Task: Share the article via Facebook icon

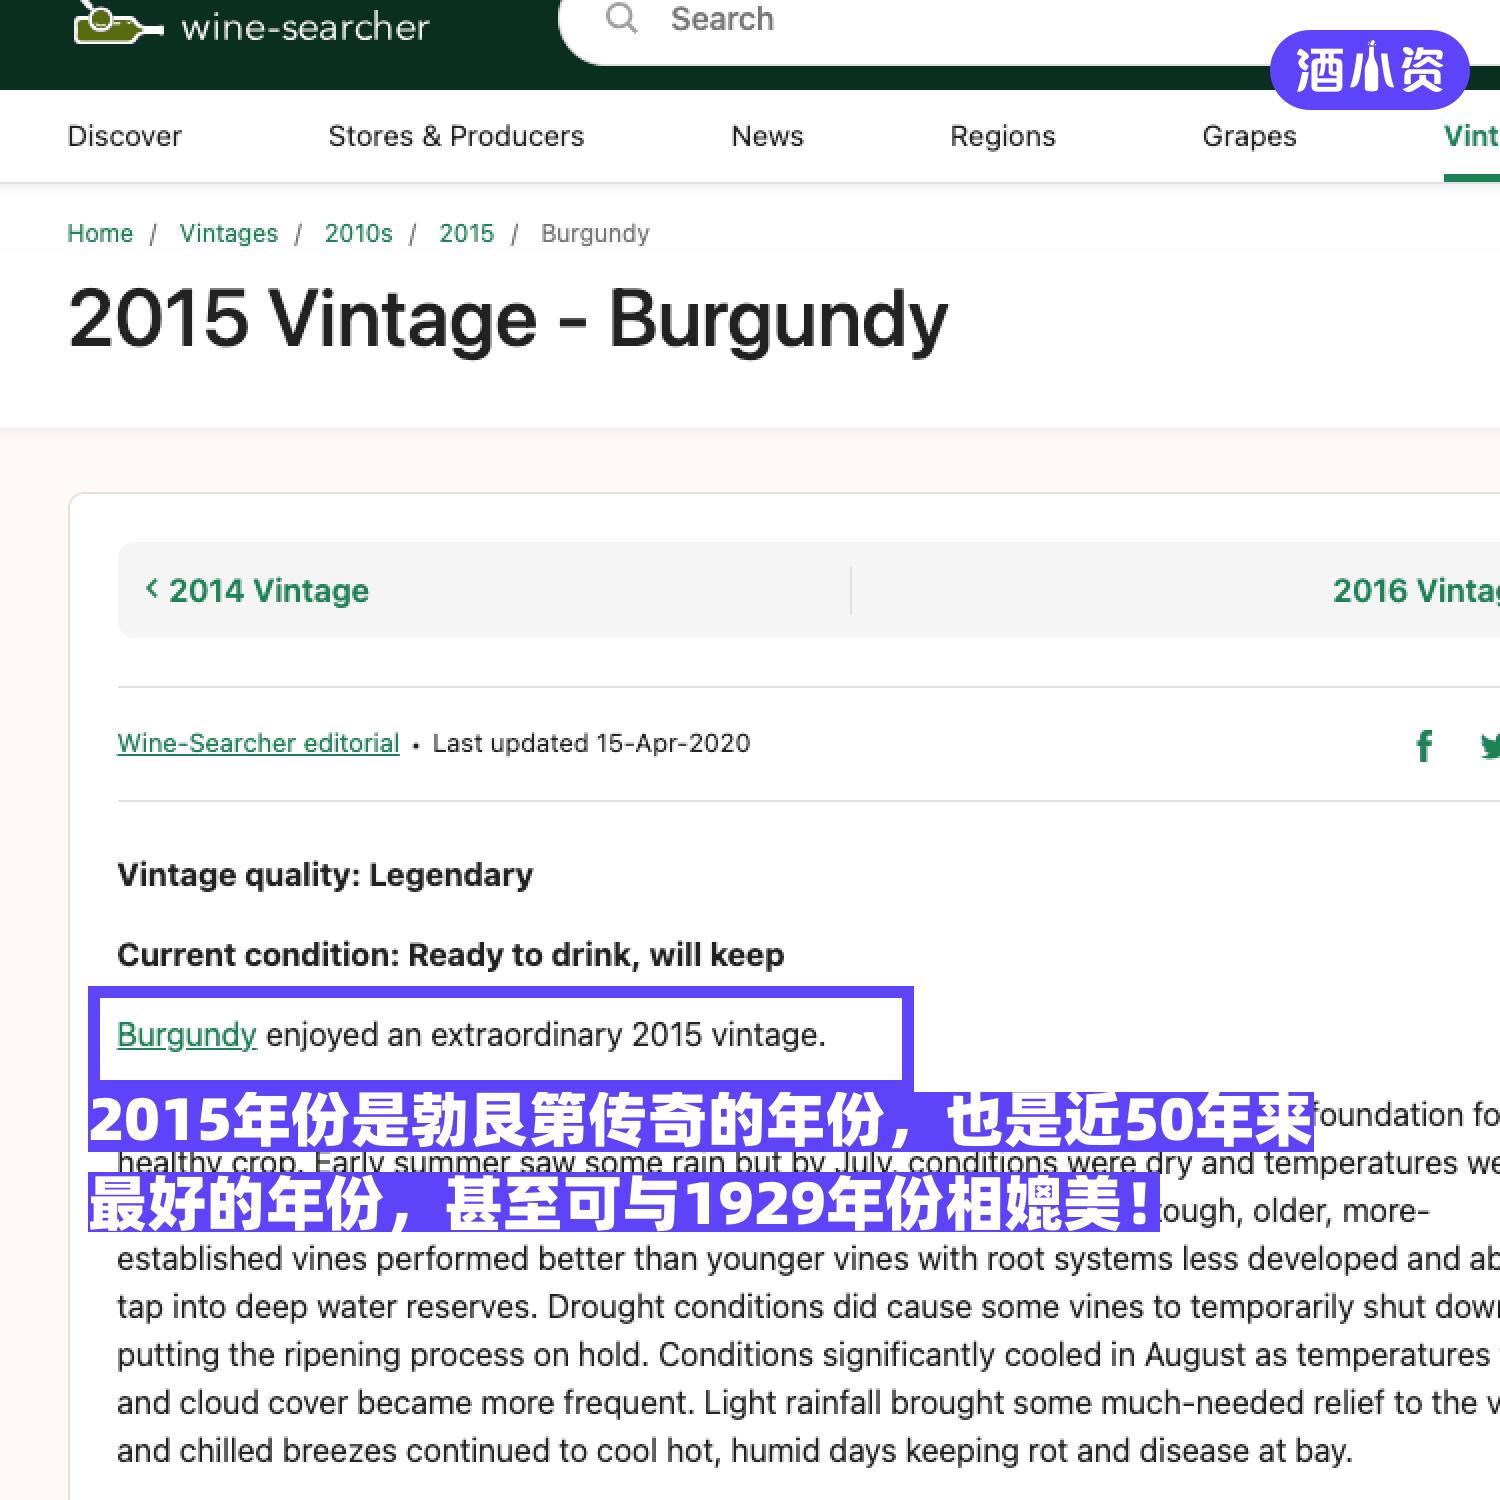Action: click(x=1424, y=745)
